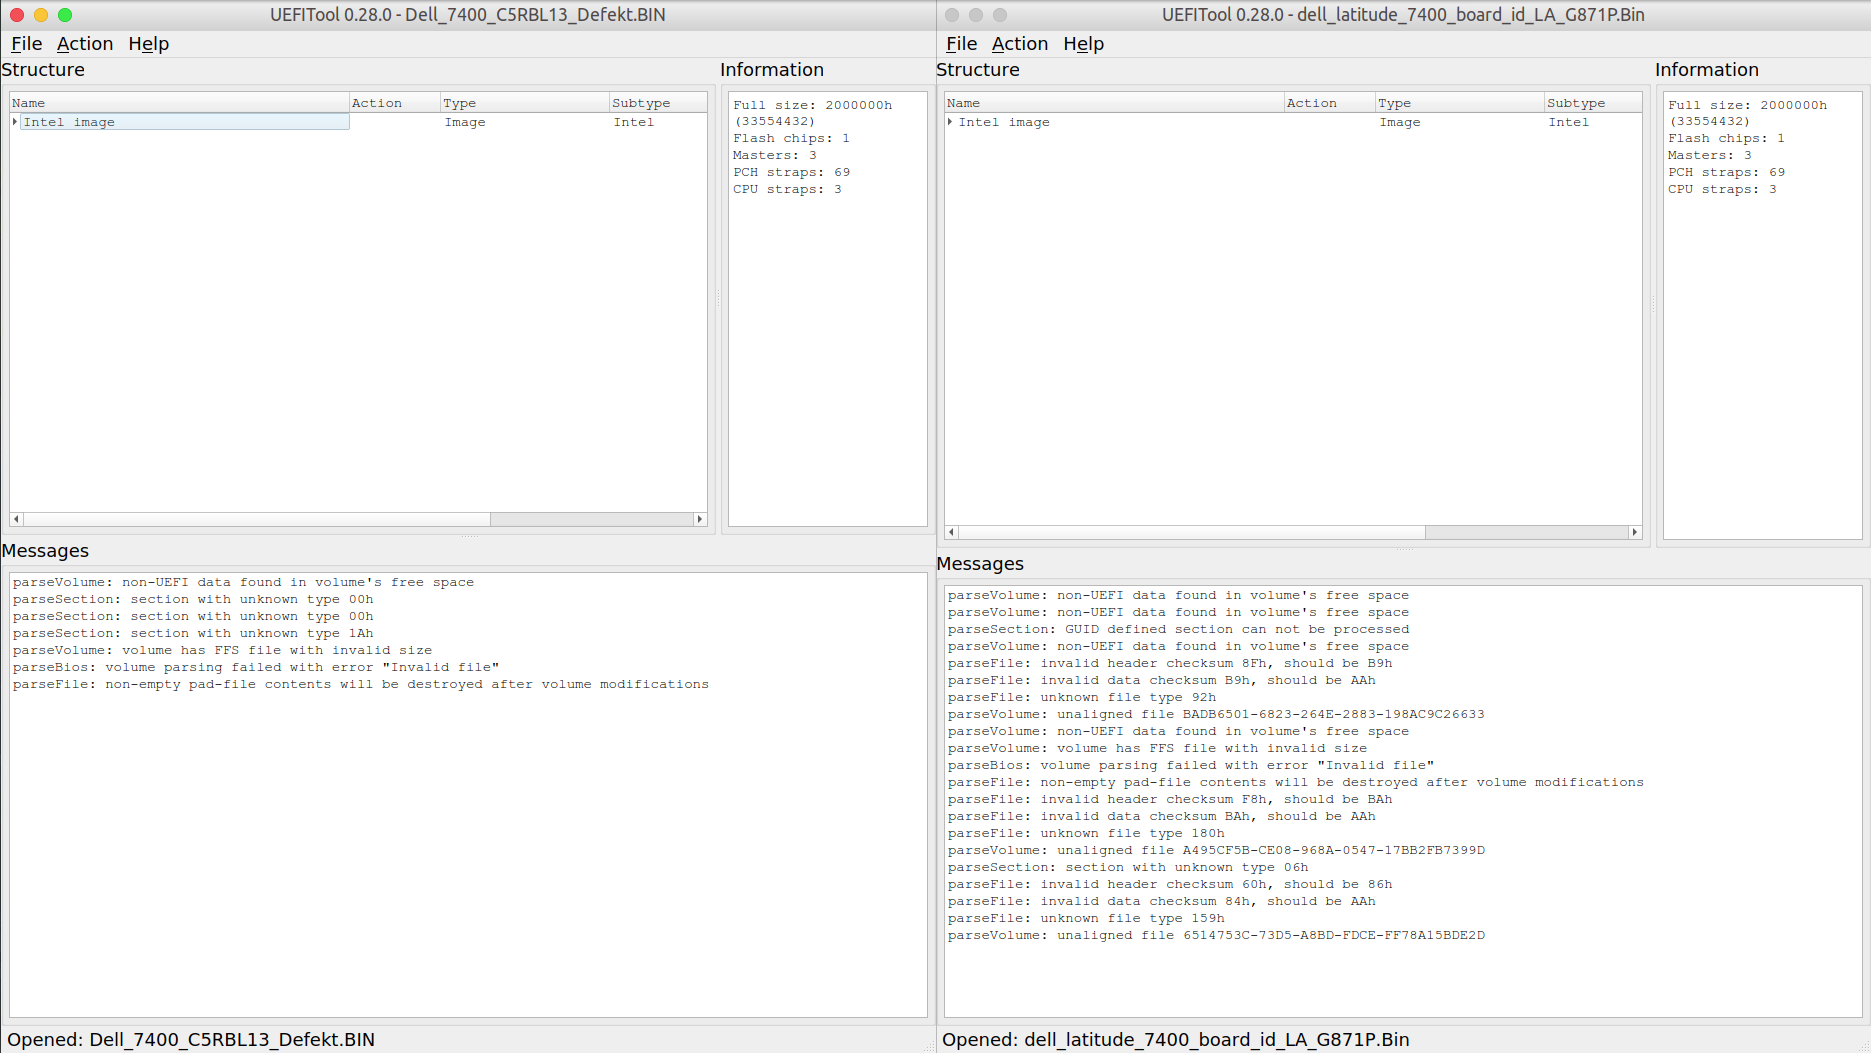Click title bar of dell_latitude_7400 UEFITool window
1871x1053 pixels.
pyautogui.click(x=1403, y=15)
